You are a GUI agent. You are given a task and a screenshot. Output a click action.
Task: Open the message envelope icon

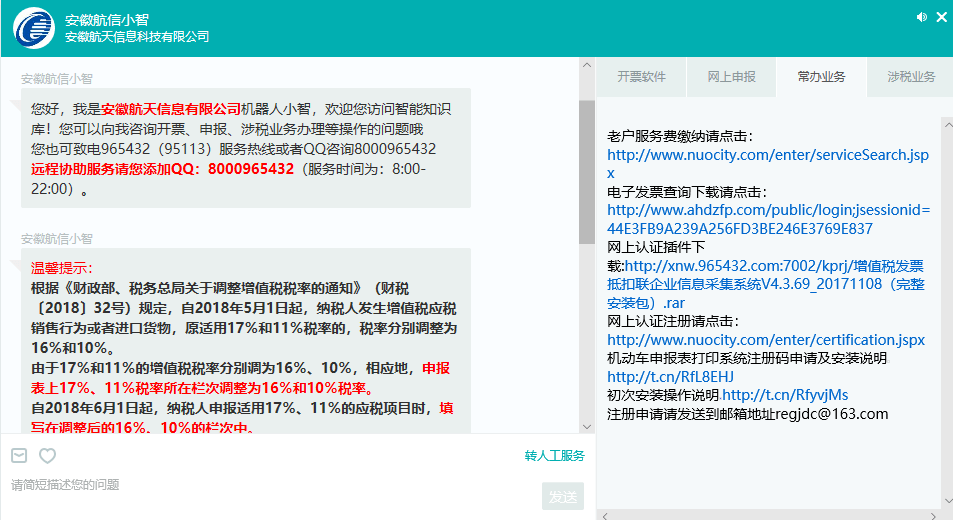click(x=19, y=455)
